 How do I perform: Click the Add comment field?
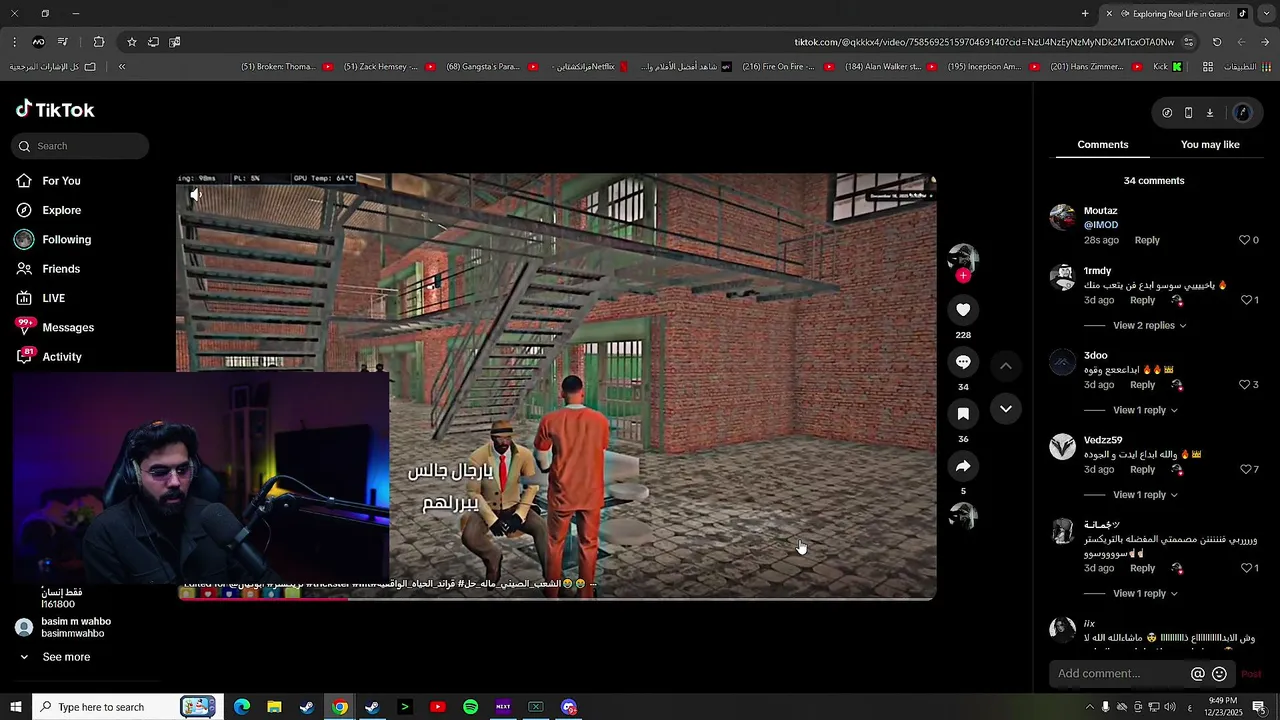pos(1120,674)
